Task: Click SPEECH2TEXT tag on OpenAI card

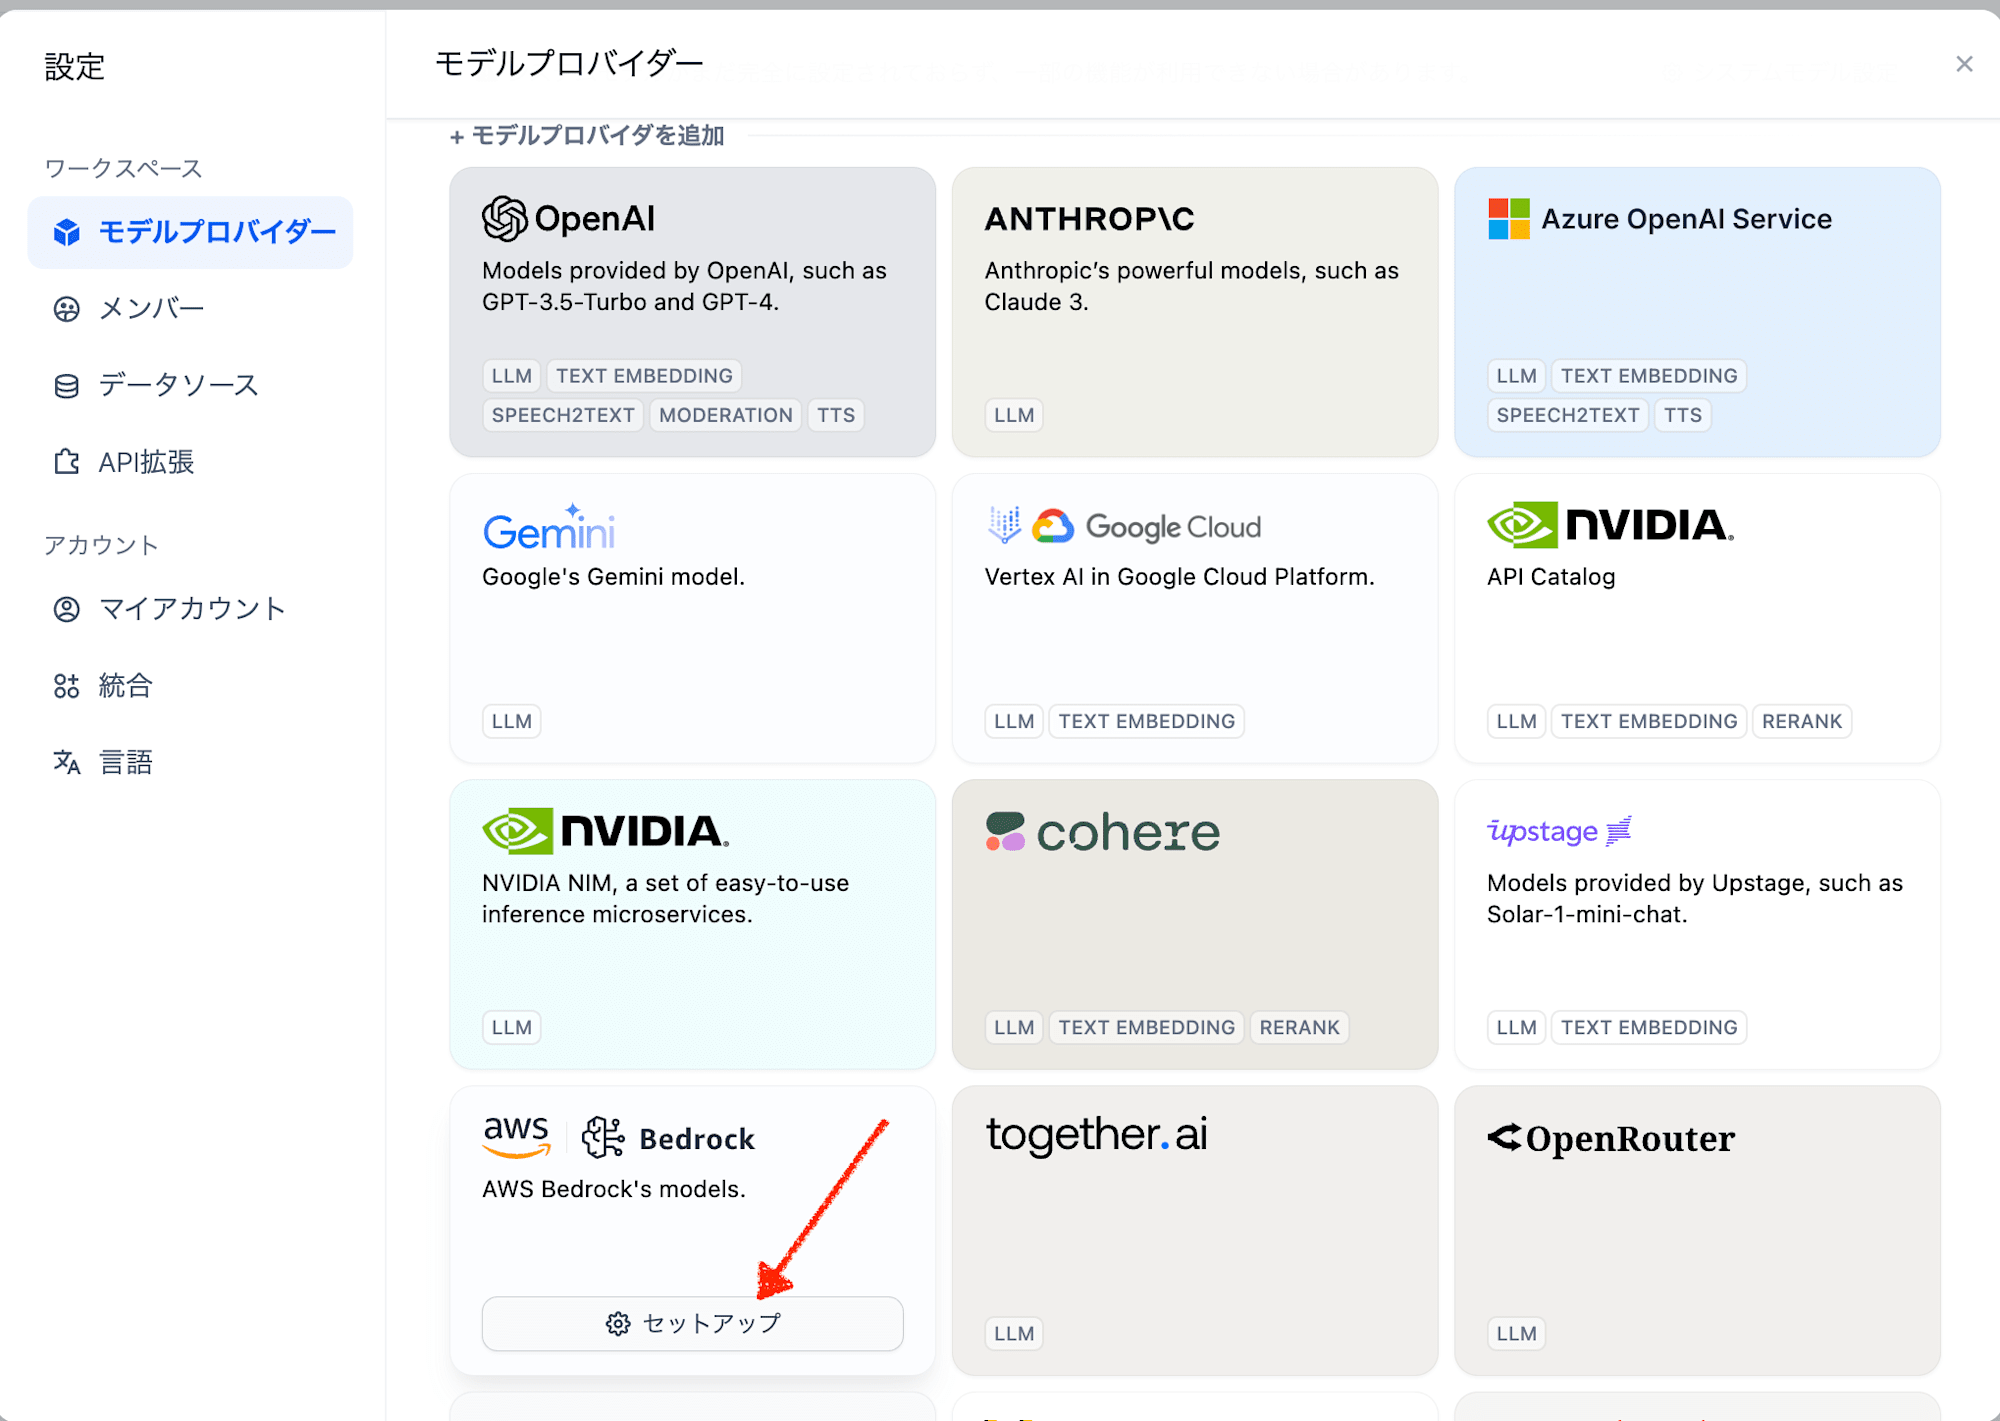Action: (563, 415)
